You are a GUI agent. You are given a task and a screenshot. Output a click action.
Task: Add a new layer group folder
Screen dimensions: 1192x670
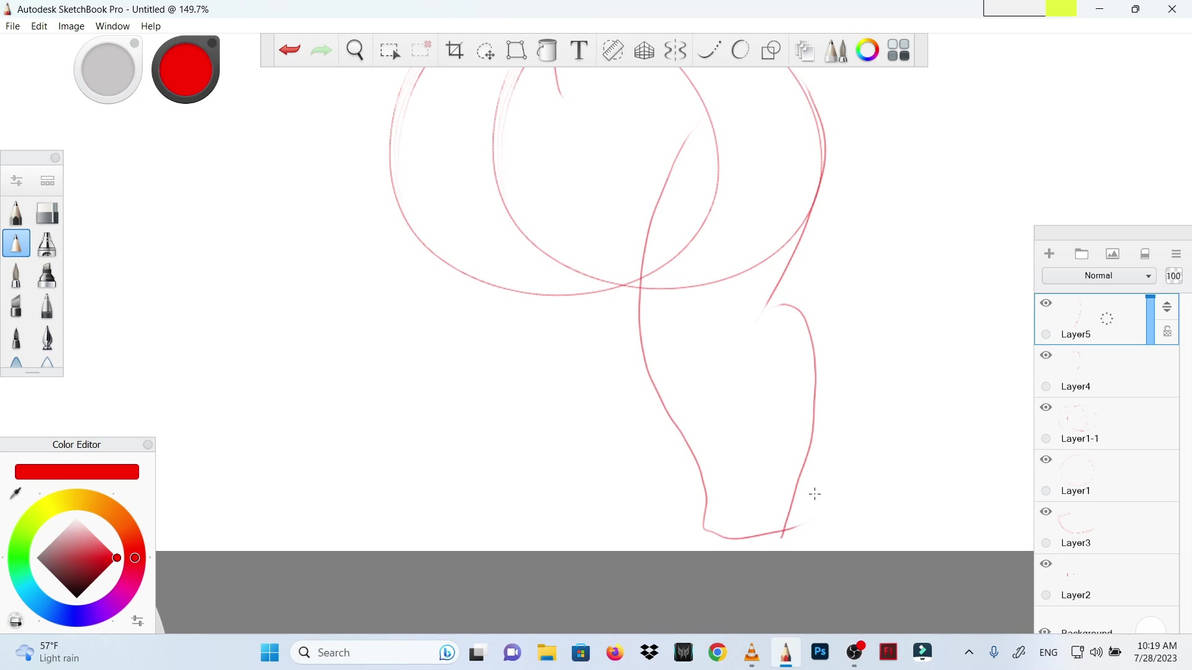[1081, 253]
